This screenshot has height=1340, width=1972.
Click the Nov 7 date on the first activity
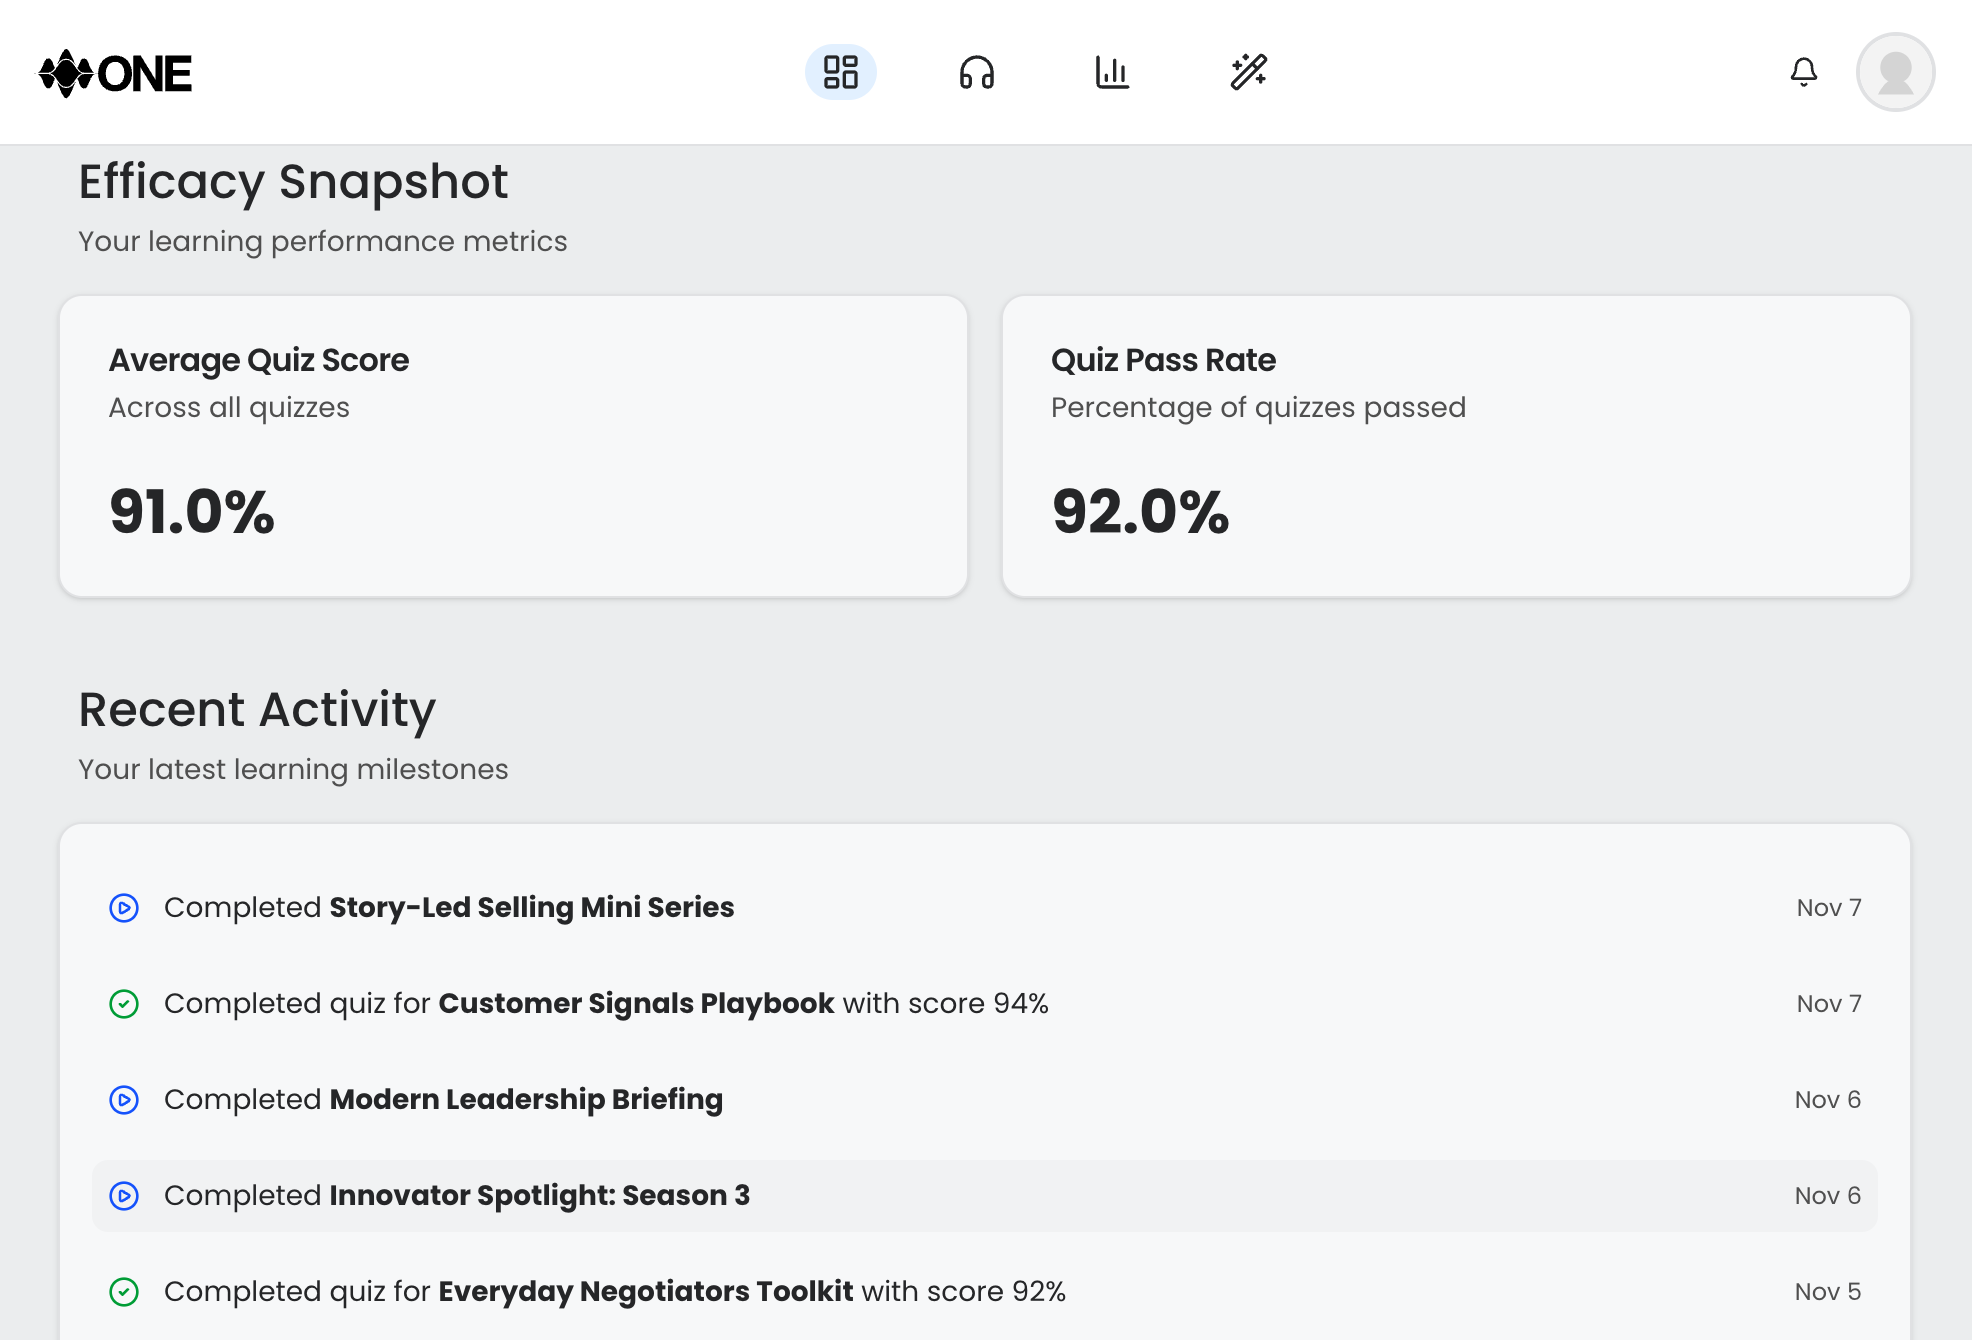tap(1829, 907)
